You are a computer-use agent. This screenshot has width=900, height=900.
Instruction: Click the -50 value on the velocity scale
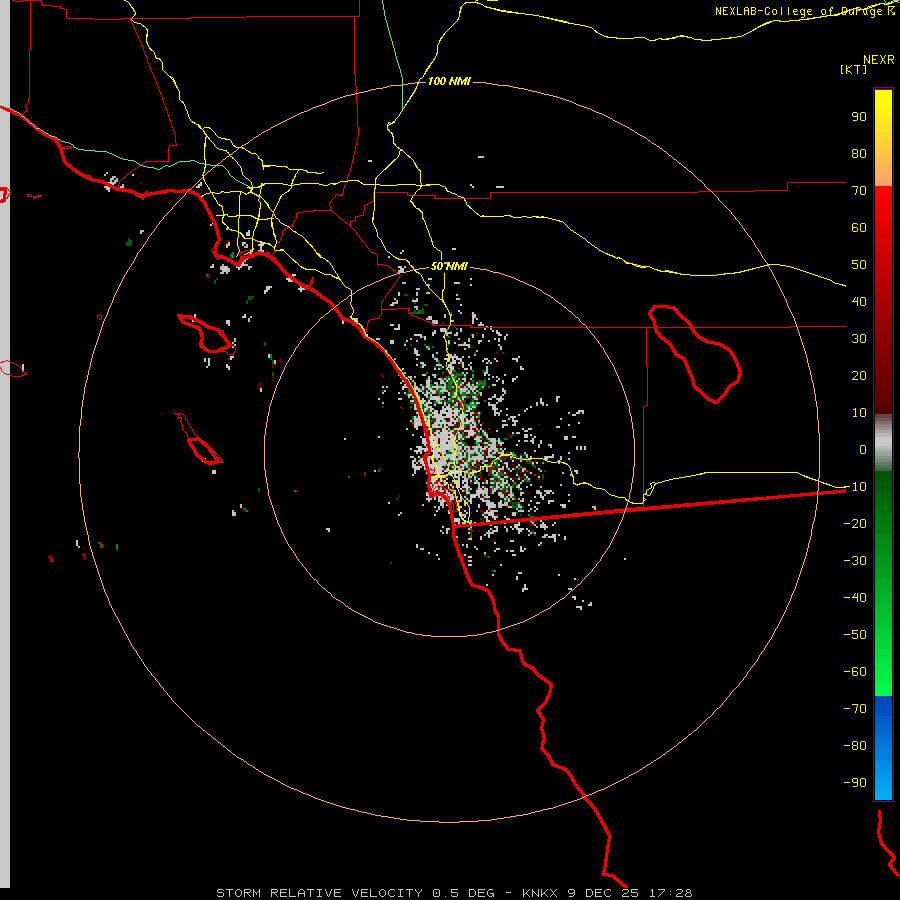(x=855, y=634)
